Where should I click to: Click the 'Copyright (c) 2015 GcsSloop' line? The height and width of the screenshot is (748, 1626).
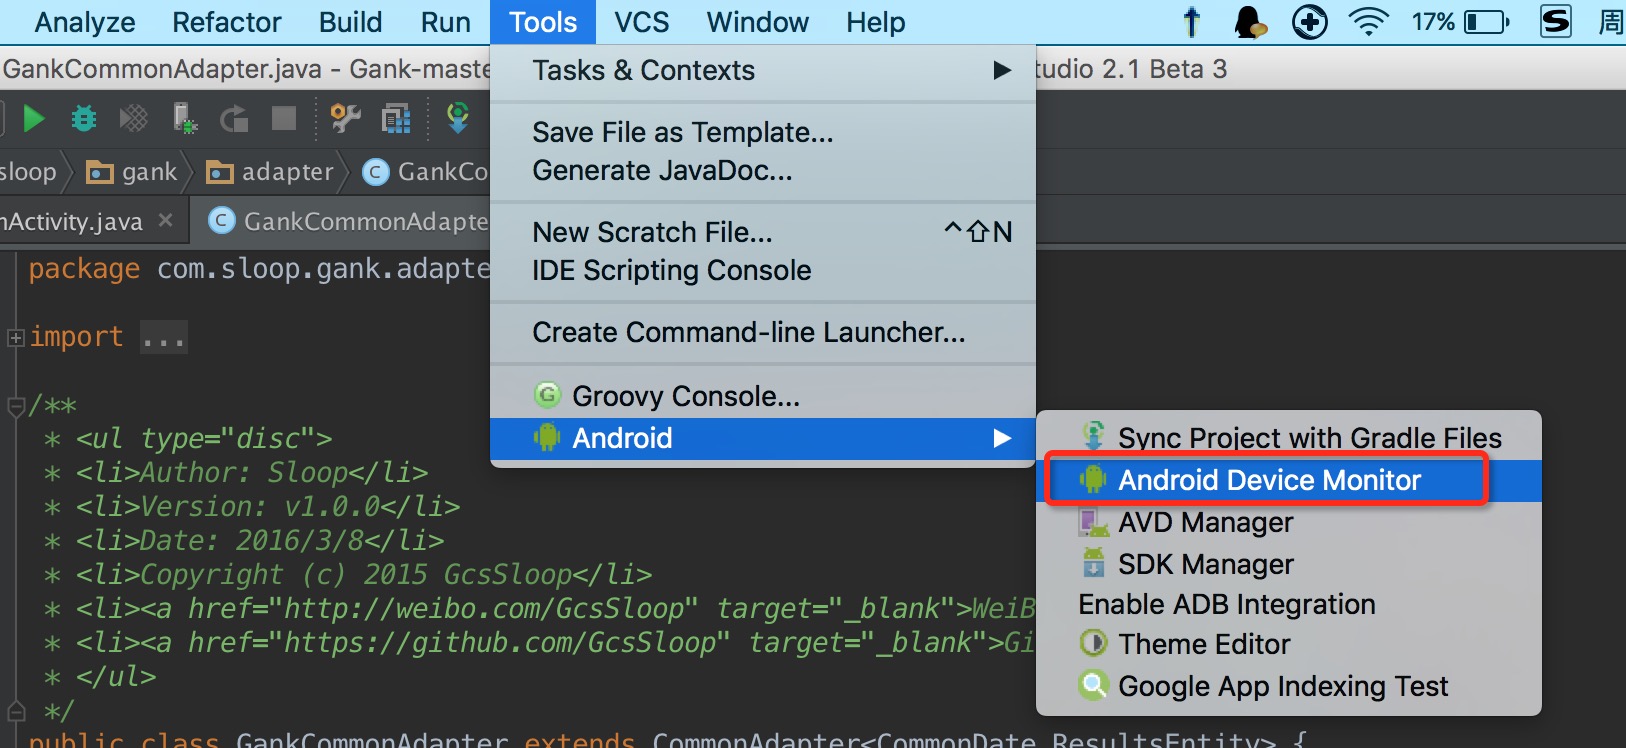tap(348, 574)
